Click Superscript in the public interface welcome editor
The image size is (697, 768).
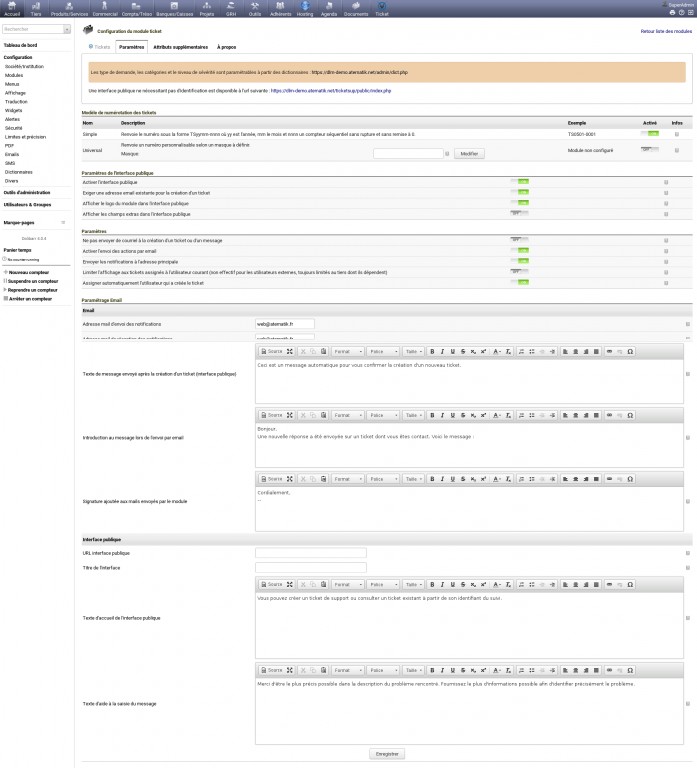tap(483, 584)
